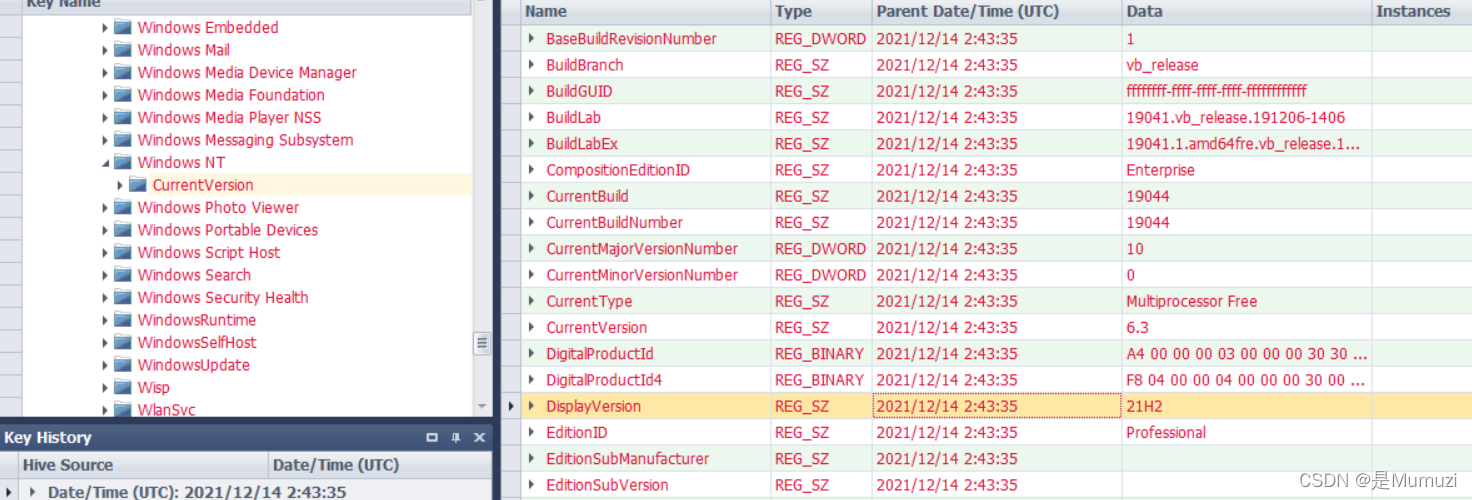
Task: Select the BuildBranch value name
Action: (584, 65)
